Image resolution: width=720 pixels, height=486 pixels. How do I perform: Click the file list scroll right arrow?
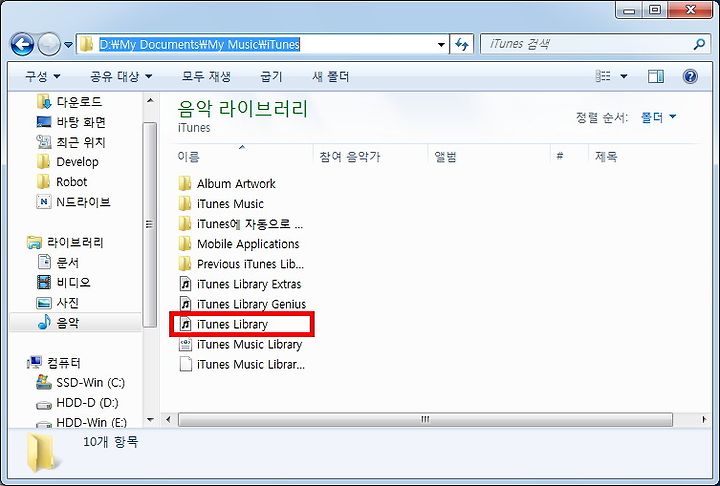pos(704,419)
